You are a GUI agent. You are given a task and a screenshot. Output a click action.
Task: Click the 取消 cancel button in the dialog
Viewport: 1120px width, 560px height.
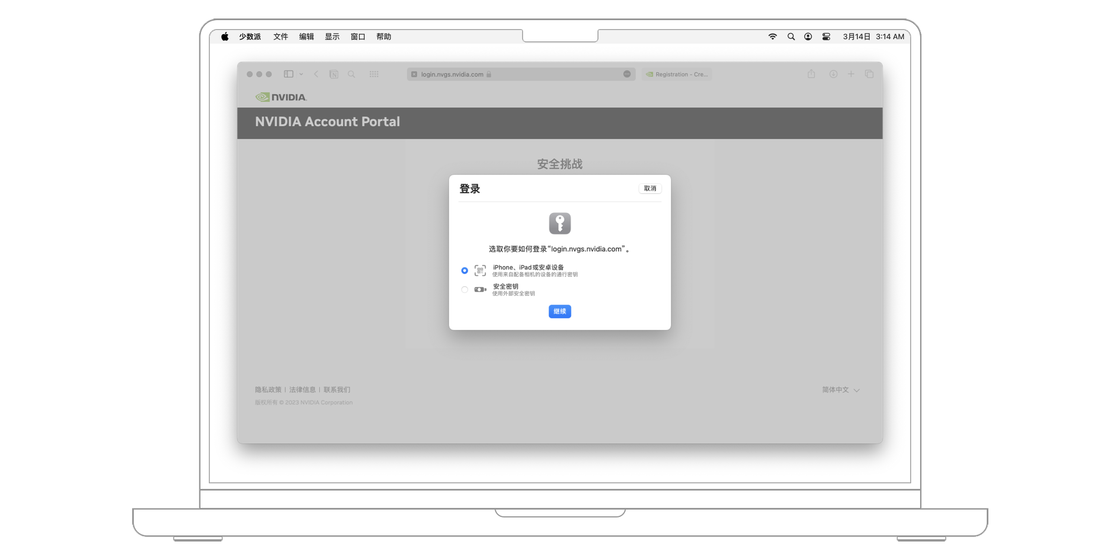(x=649, y=189)
